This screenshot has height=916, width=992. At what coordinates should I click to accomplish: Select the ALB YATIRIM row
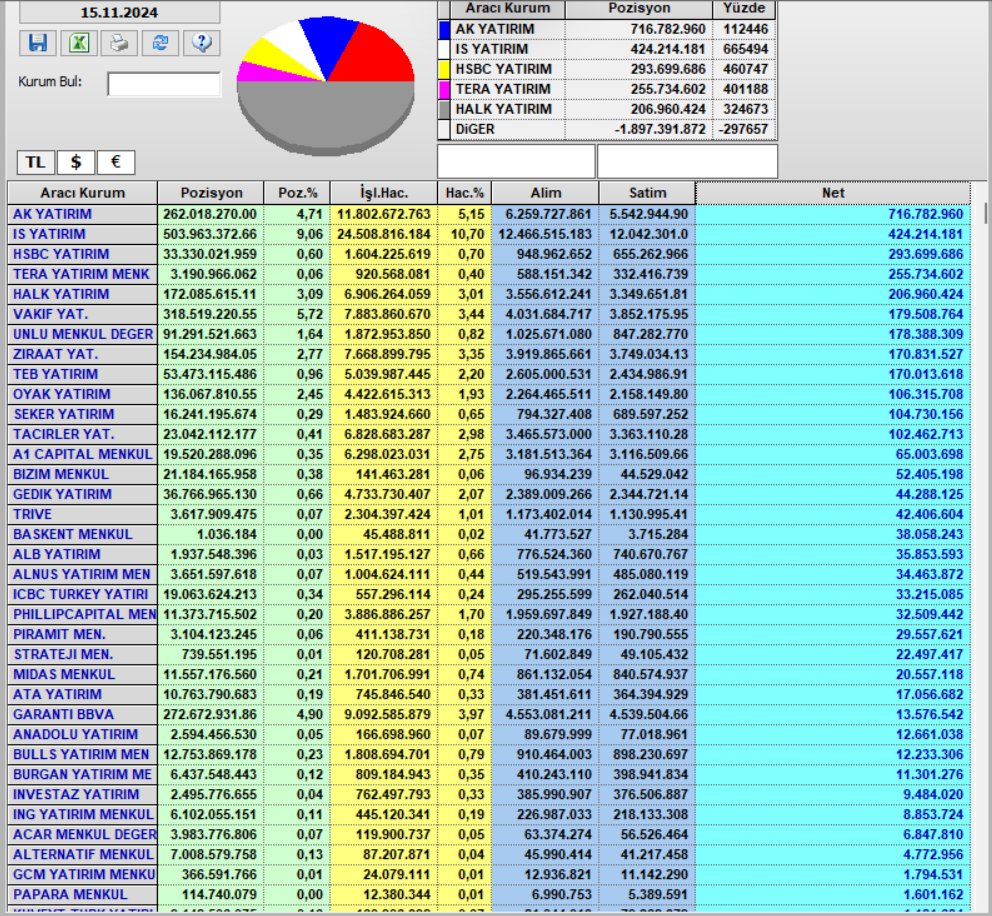click(488, 555)
